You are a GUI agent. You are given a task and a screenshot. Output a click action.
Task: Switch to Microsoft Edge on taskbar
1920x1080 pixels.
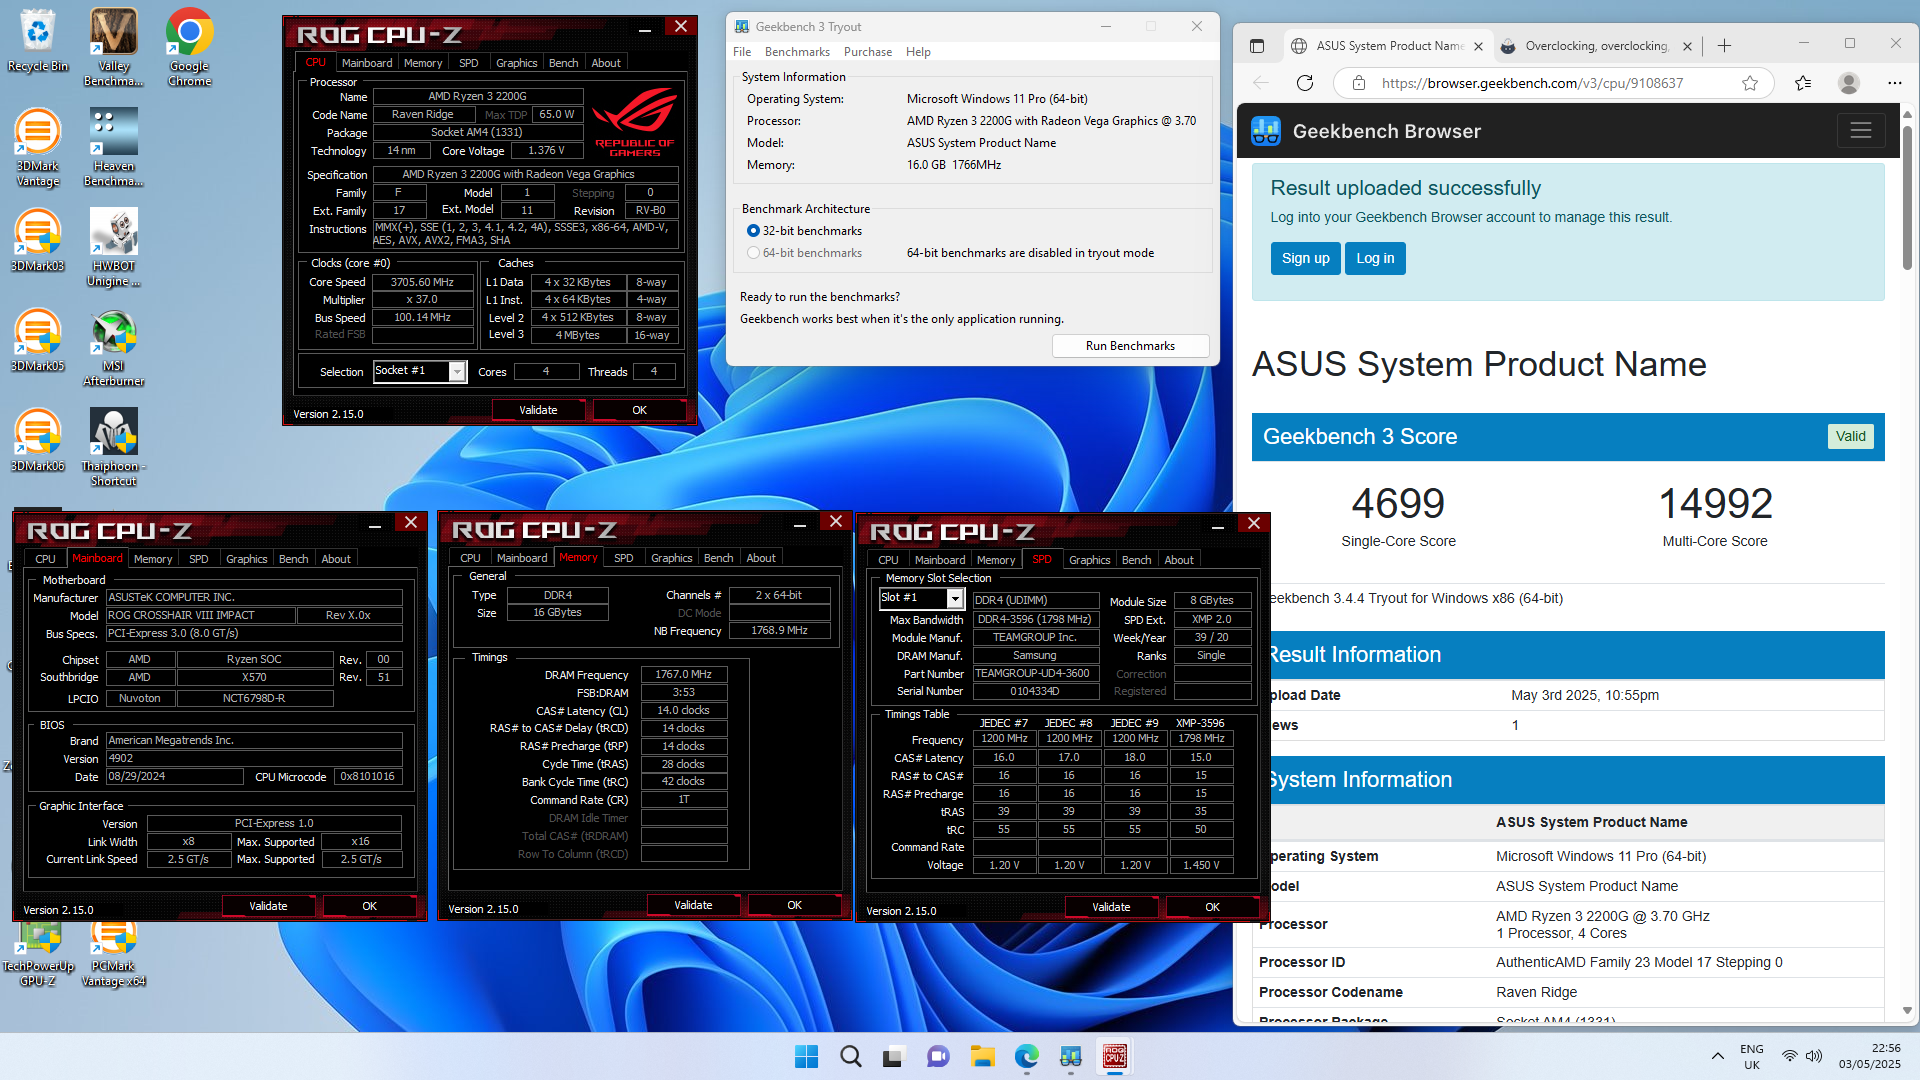(1027, 1056)
